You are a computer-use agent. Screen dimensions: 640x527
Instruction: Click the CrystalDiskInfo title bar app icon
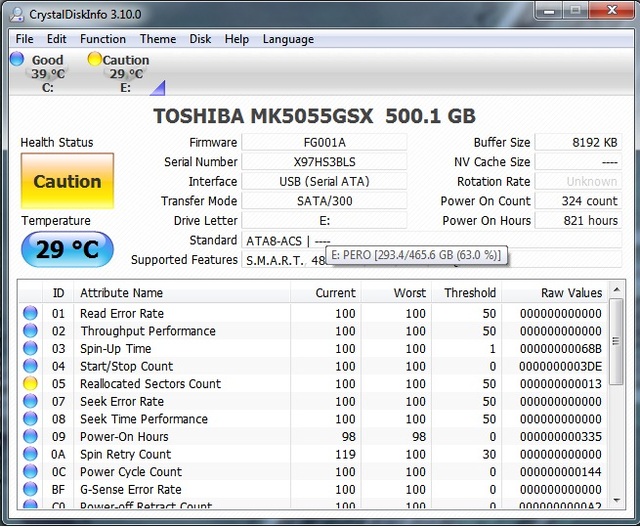(17, 15)
